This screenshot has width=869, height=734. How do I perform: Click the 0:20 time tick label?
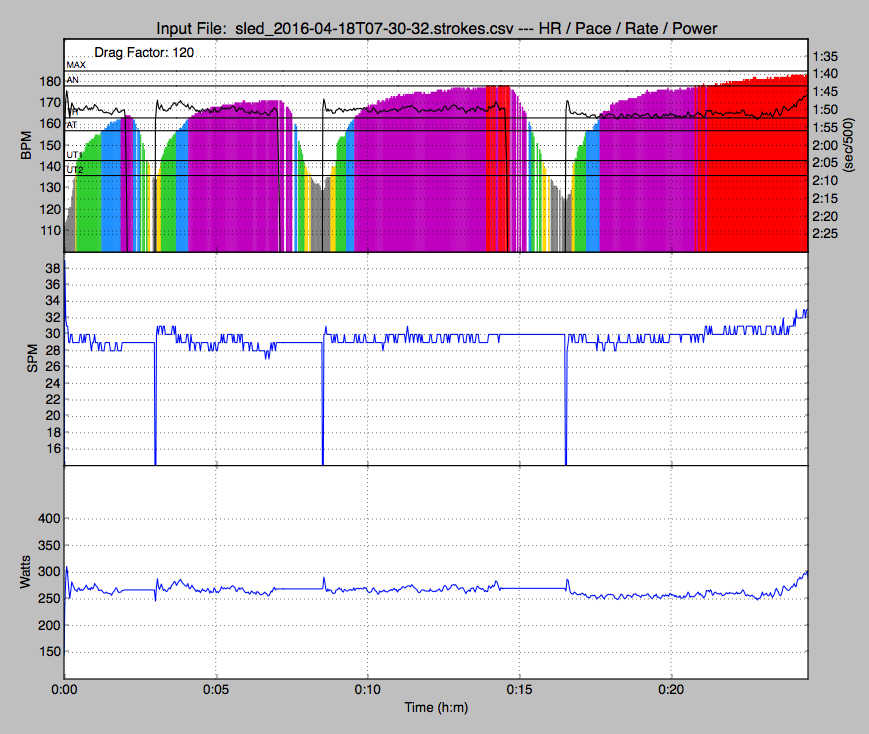pyautogui.click(x=672, y=690)
